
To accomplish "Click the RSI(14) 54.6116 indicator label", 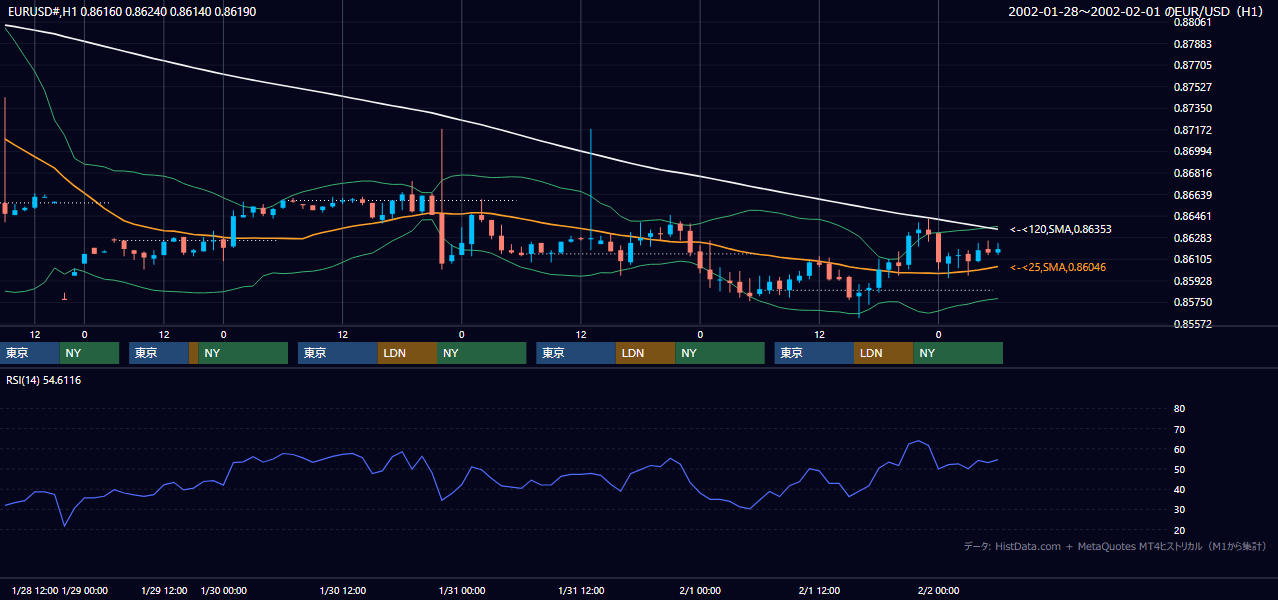I will [44, 380].
